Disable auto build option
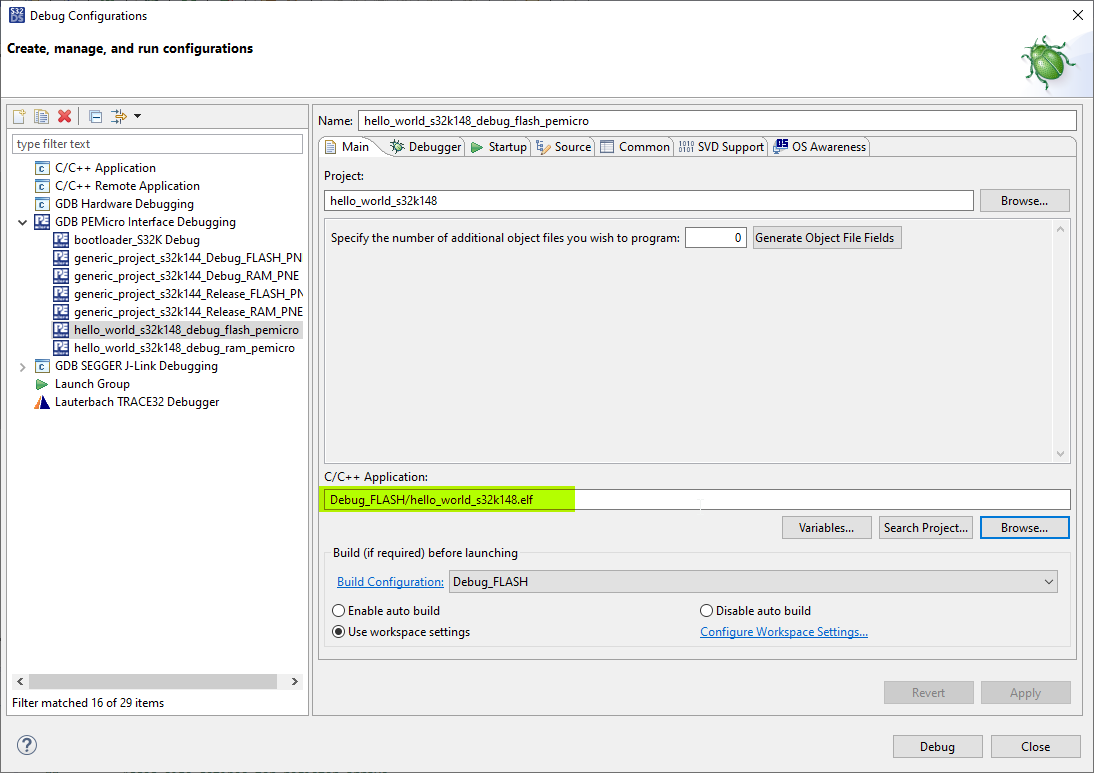Screen dimensions: 1094x773 707,610
